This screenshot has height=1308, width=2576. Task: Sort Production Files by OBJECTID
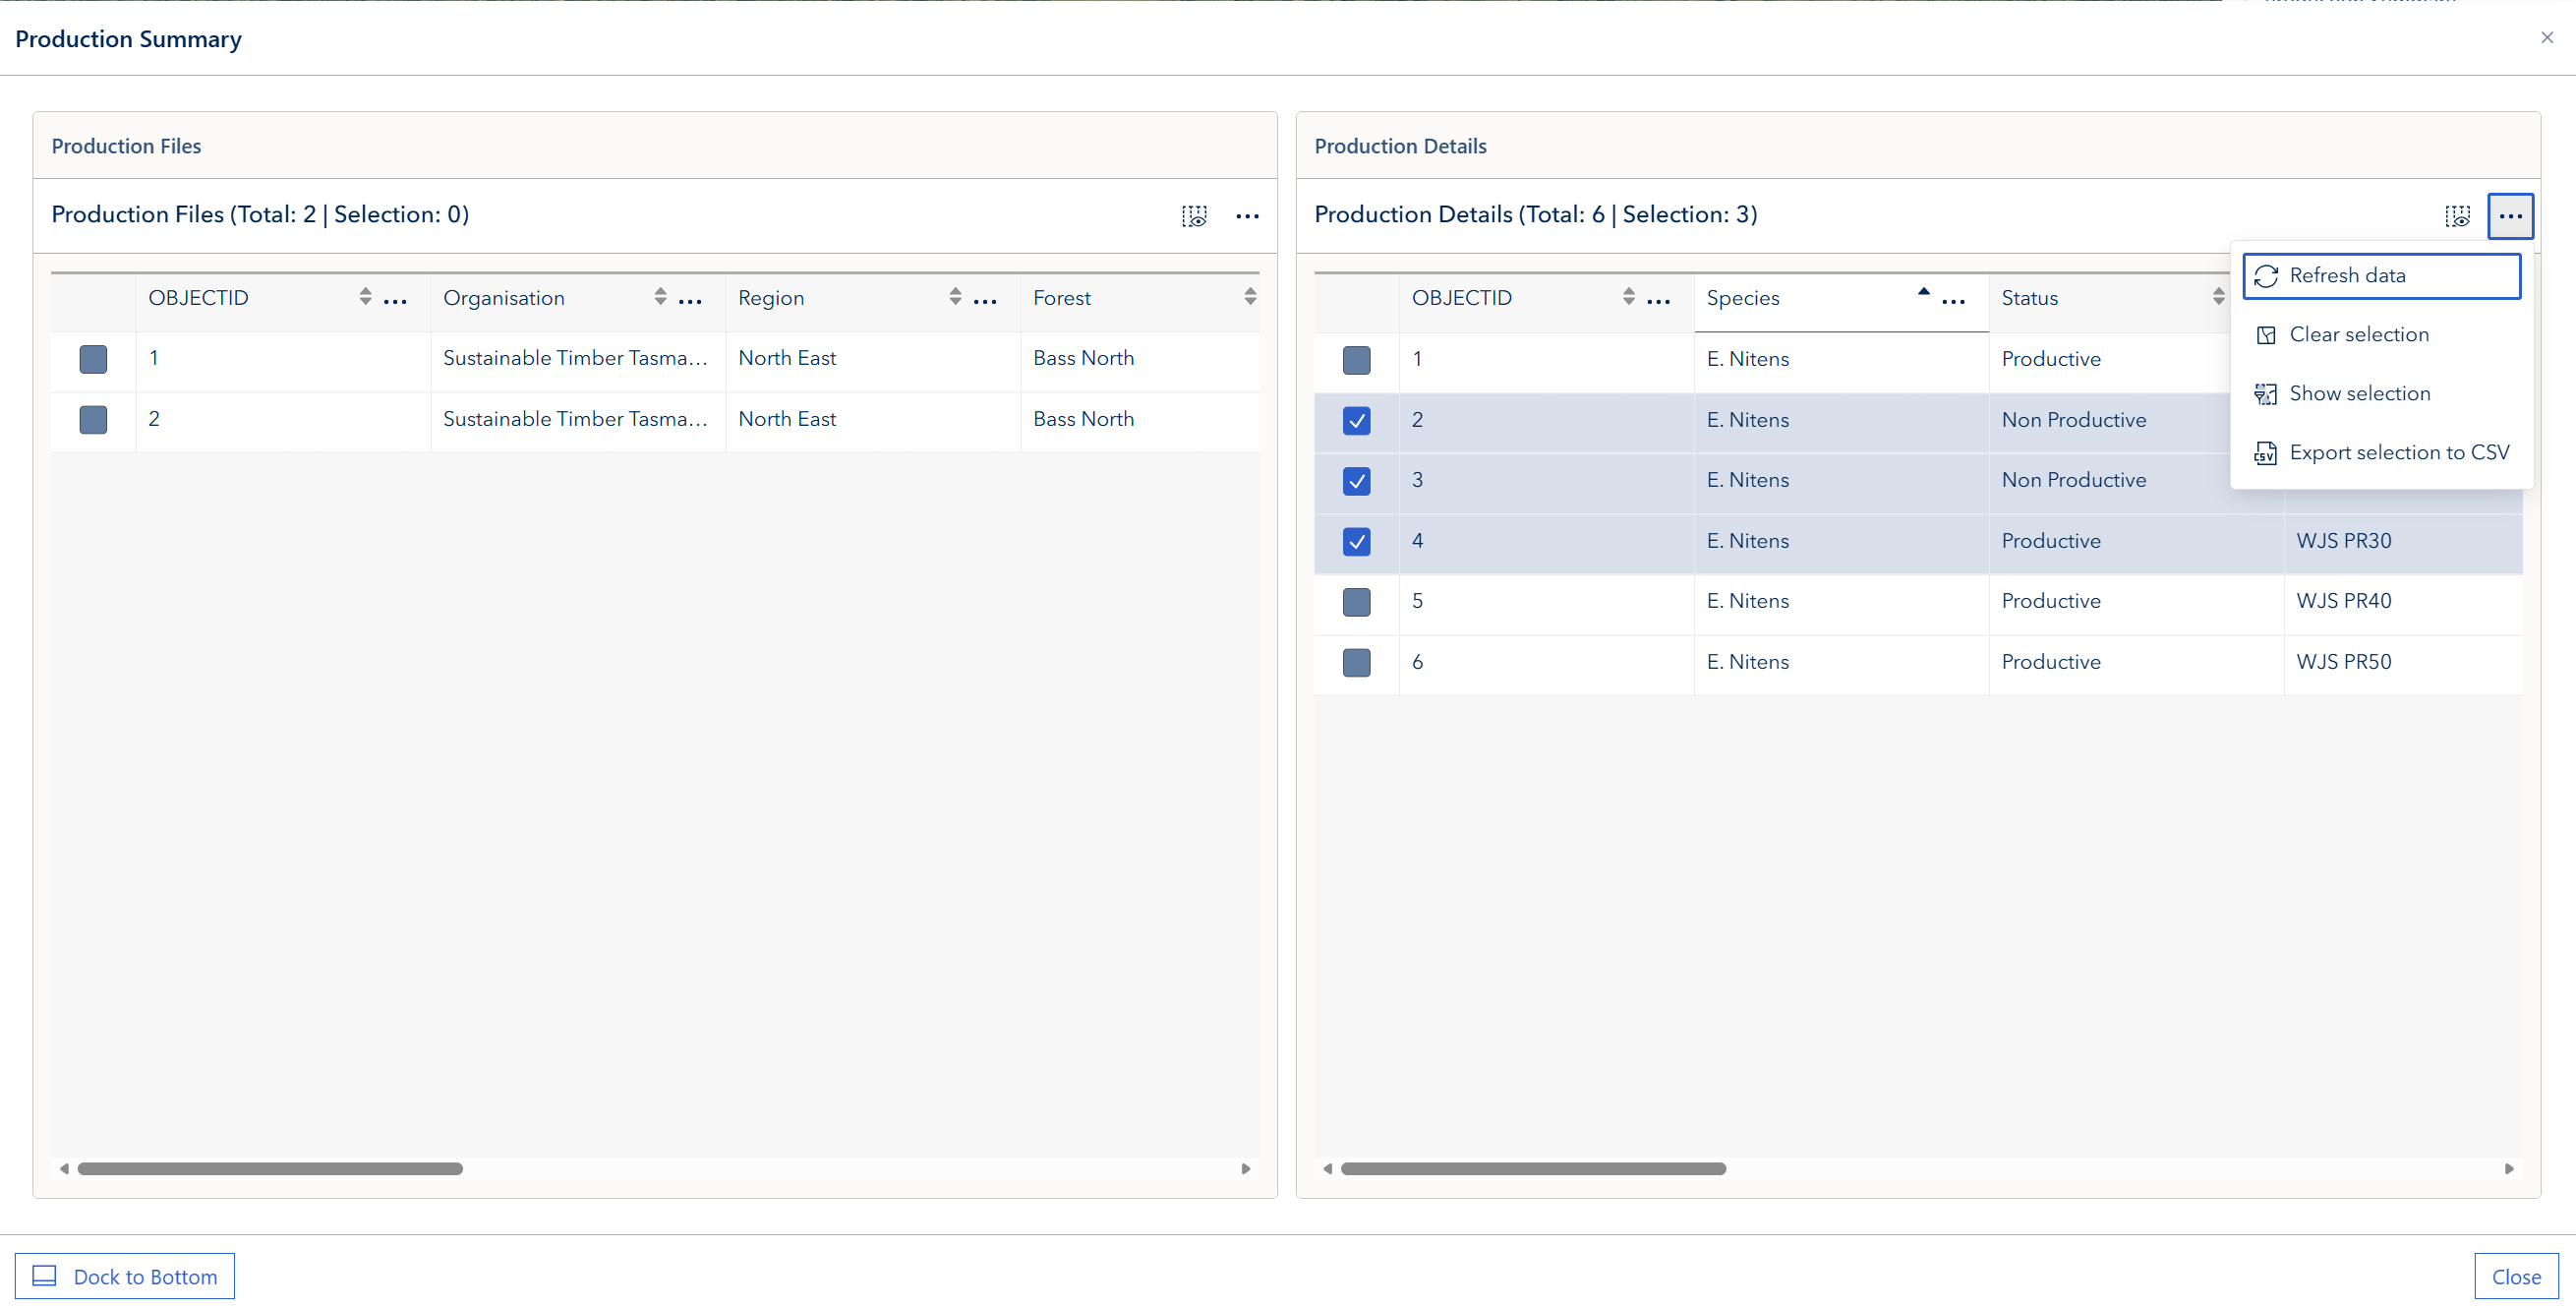365,297
